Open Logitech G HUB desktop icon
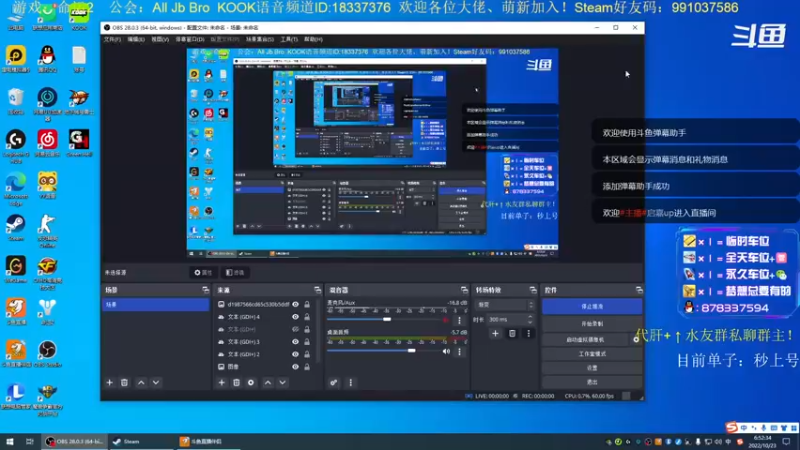The height and width of the screenshot is (450, 800). [15, 146]
